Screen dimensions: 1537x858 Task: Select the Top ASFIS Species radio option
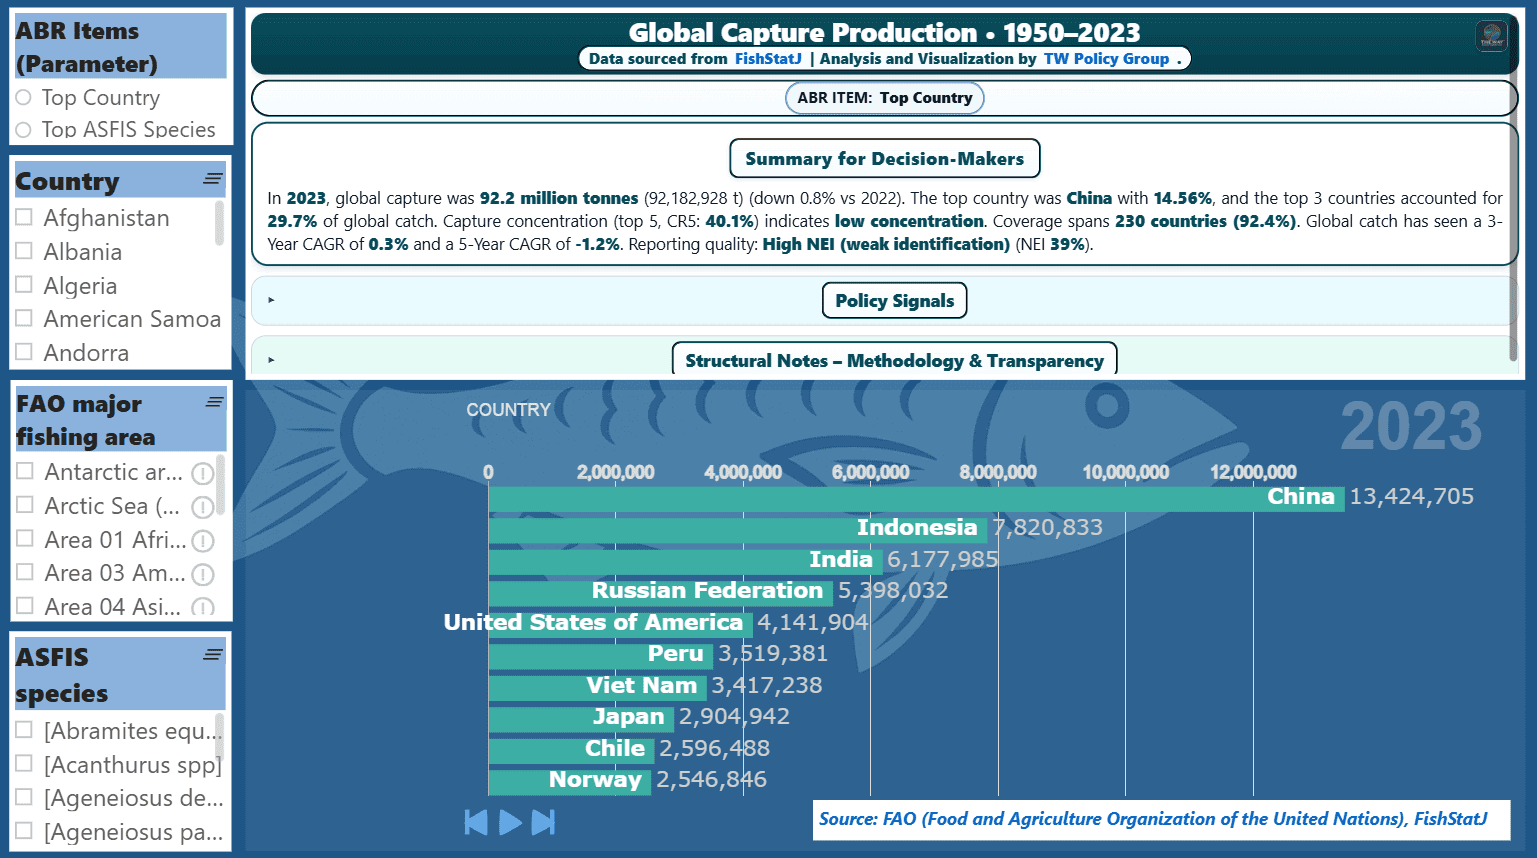(24, 130)
